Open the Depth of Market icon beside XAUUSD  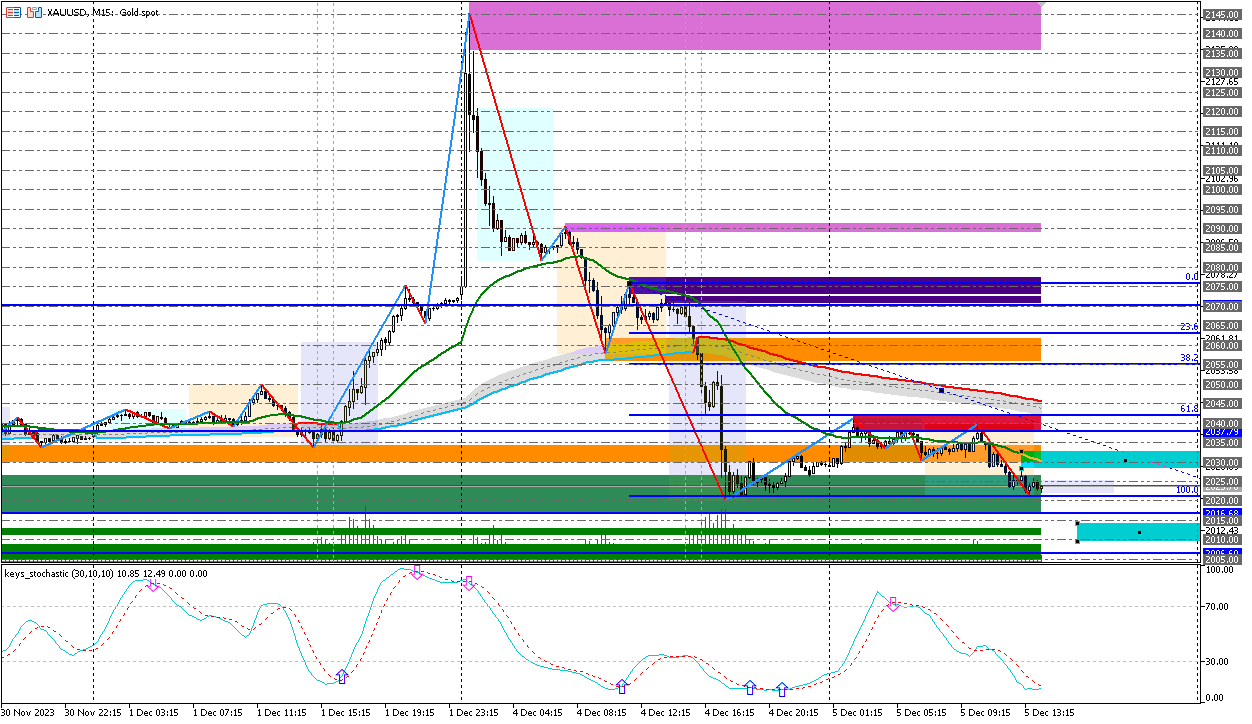(13, 13)
